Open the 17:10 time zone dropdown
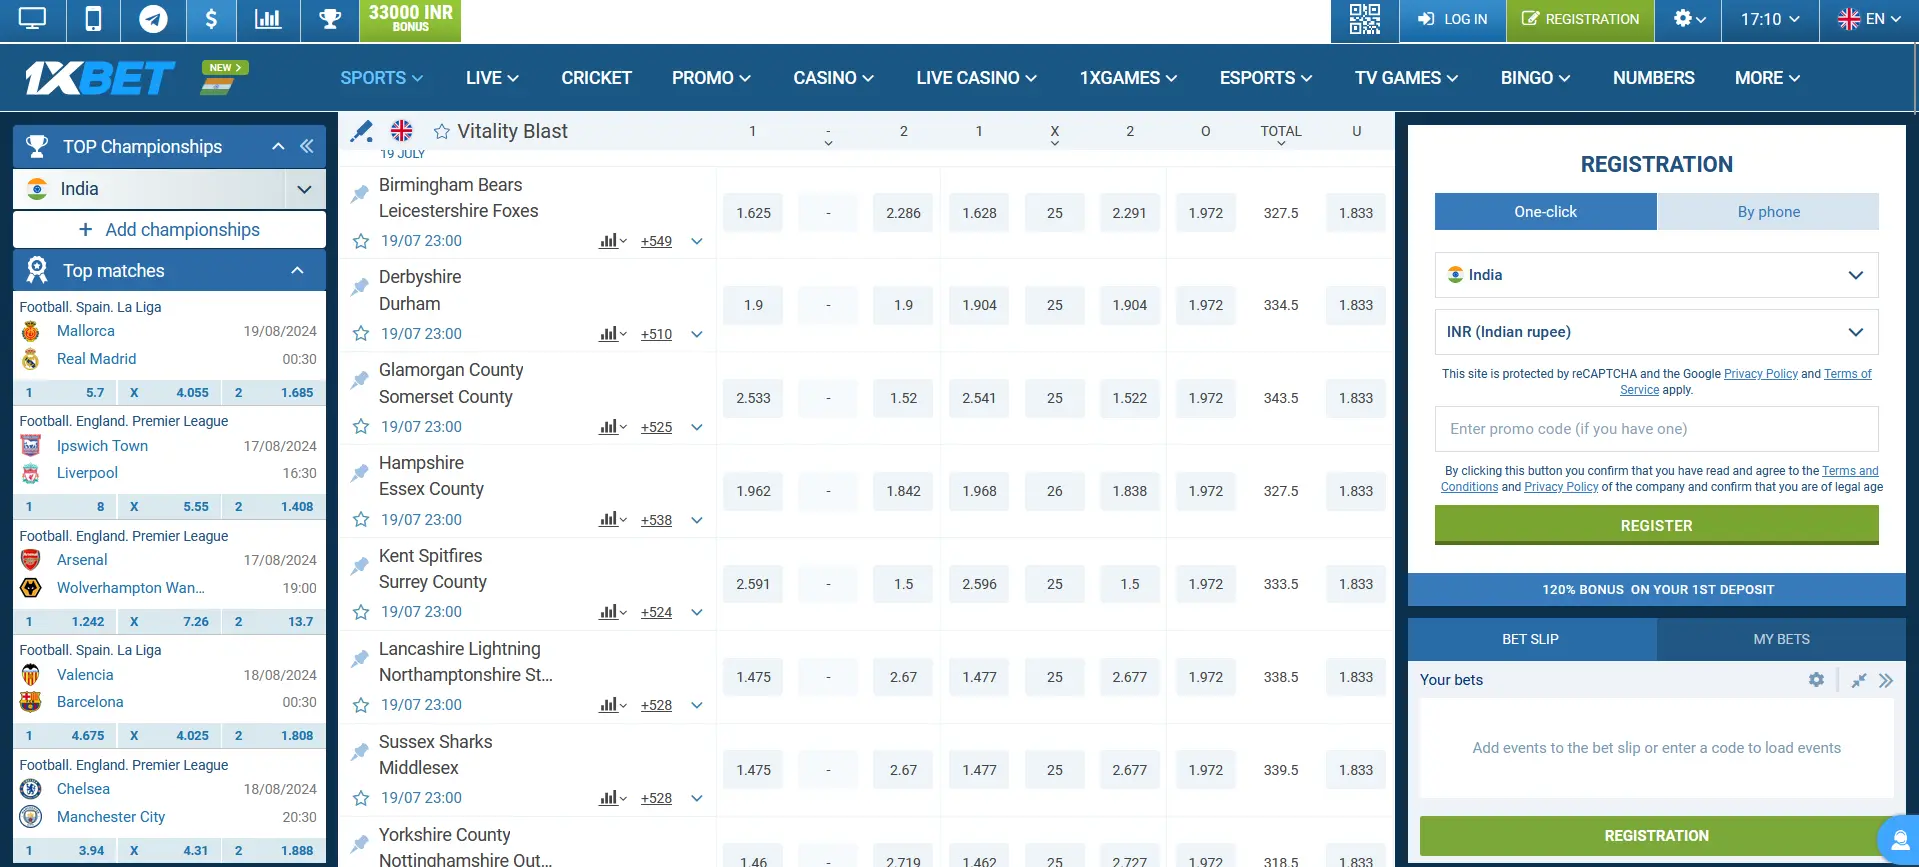Viewport: 1919px width, 867px height. coord(1769,19)
